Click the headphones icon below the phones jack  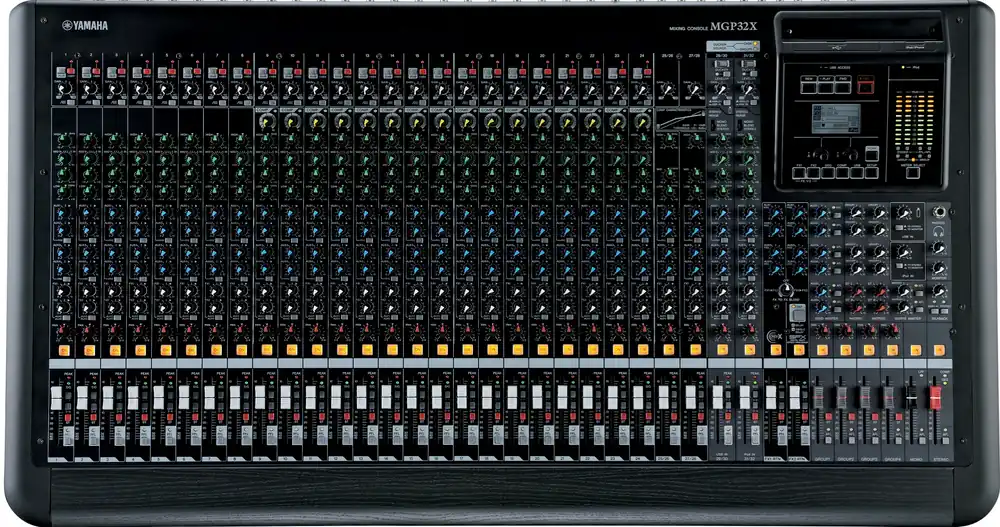click(939, 230)
